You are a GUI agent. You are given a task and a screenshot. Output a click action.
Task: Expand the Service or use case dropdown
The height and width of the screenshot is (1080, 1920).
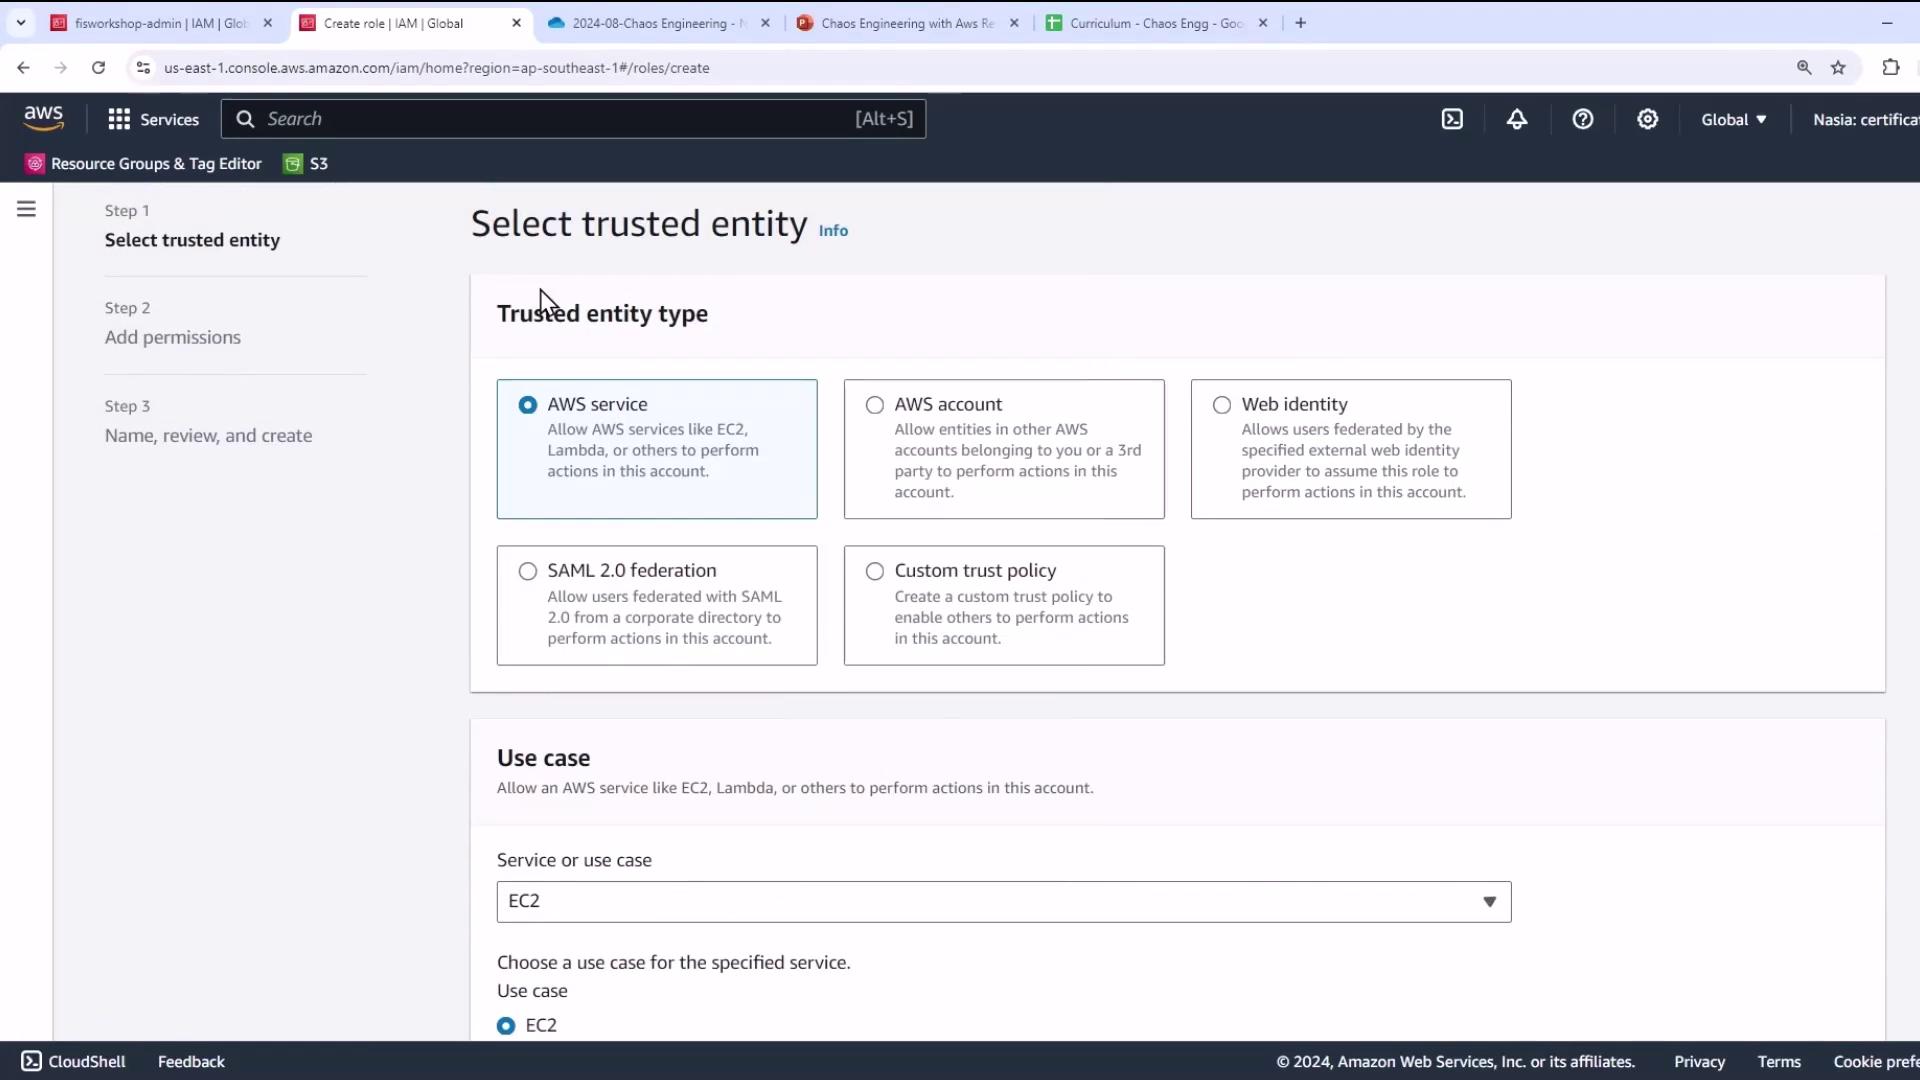point(1003,902)
